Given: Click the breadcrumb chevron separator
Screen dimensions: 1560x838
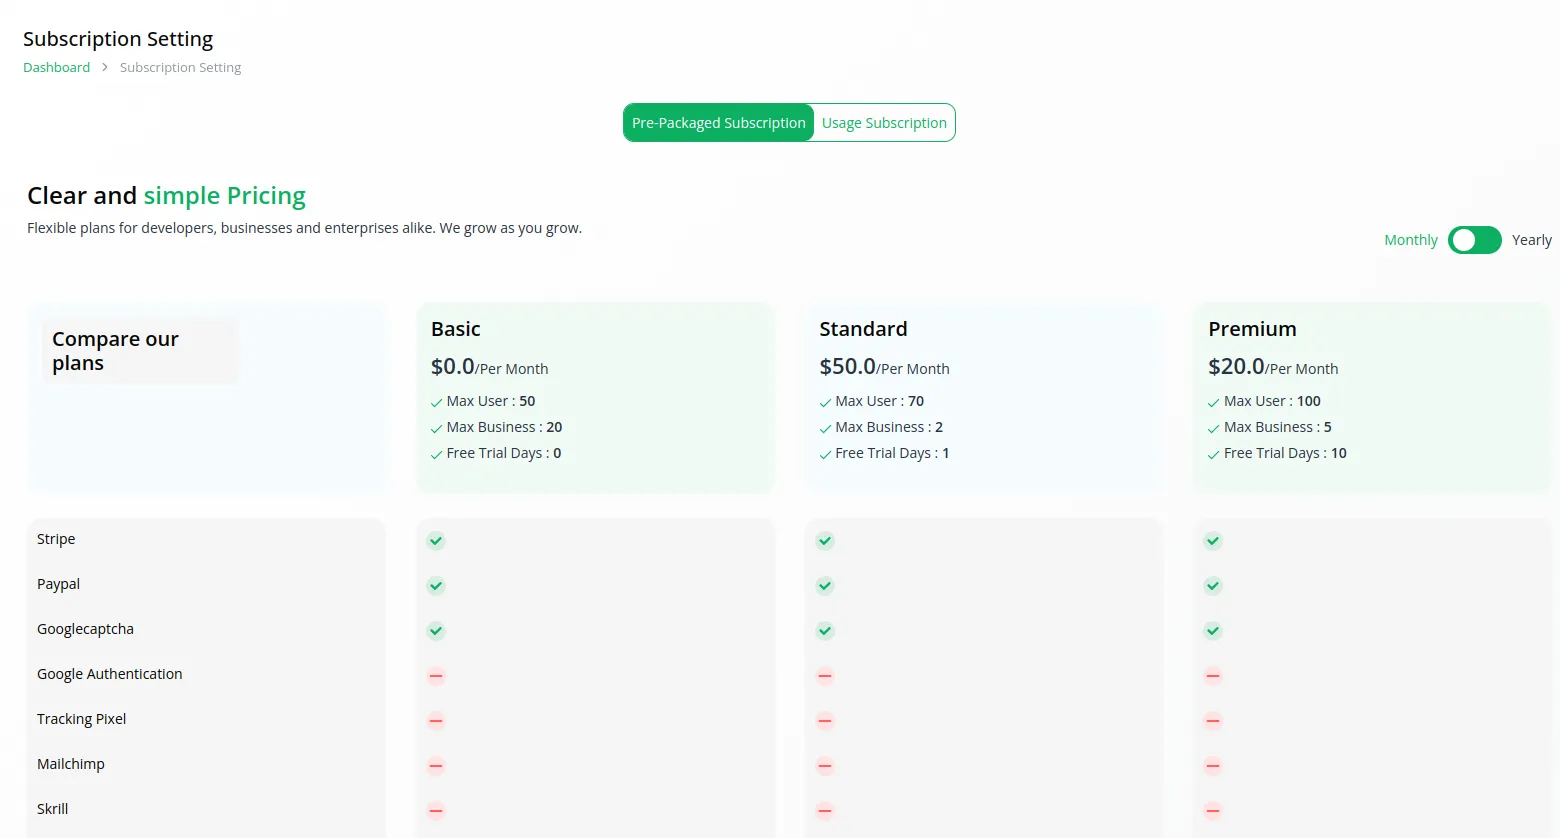Looking at the screenshot, I should pos(105,67).
